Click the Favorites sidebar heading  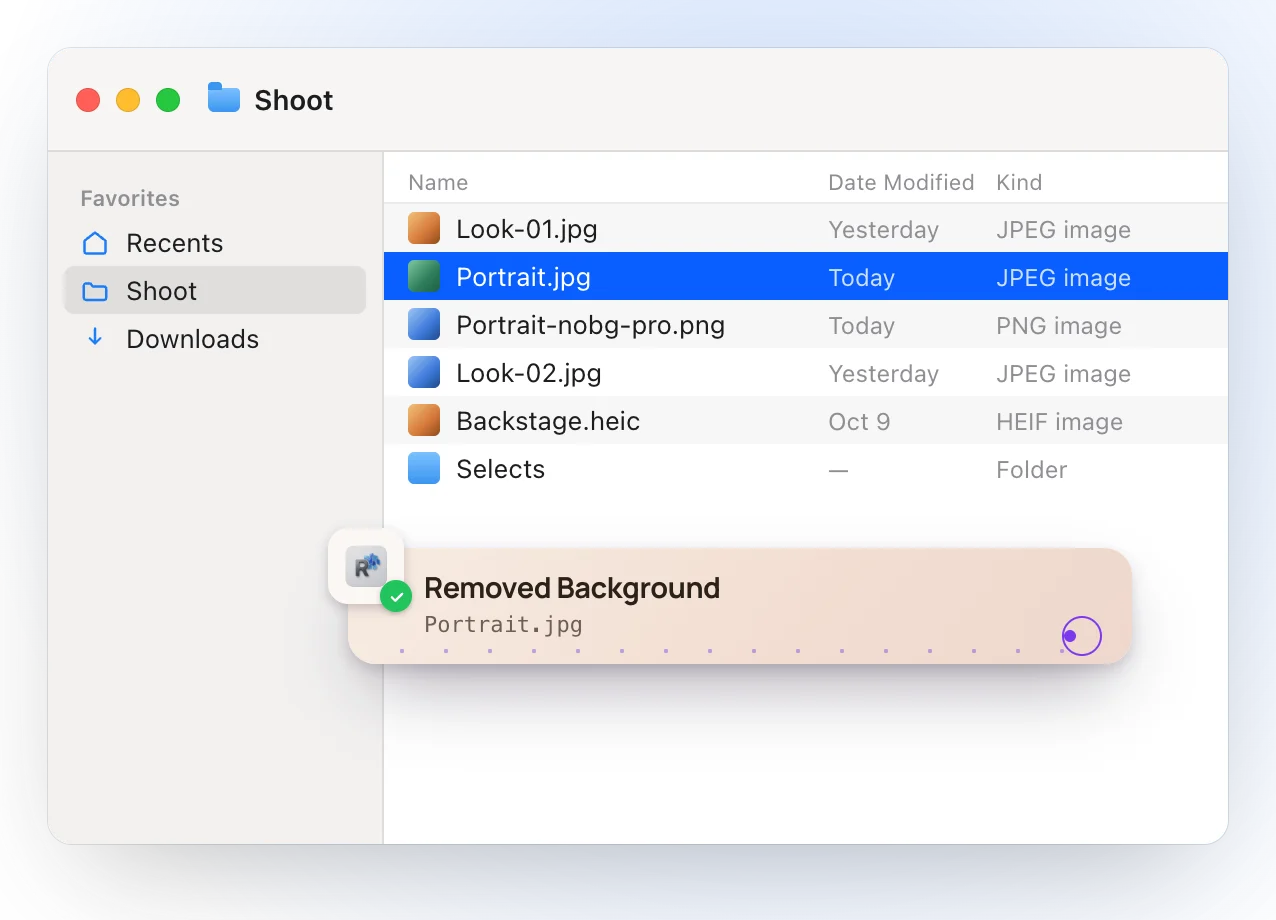[x=130, y=198]
